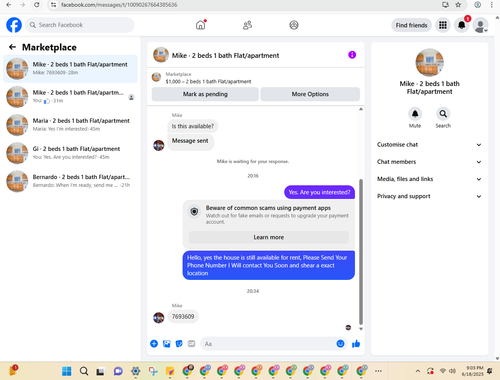Click the conversation header title
The image size is (500, 380).
pos(225,56)
